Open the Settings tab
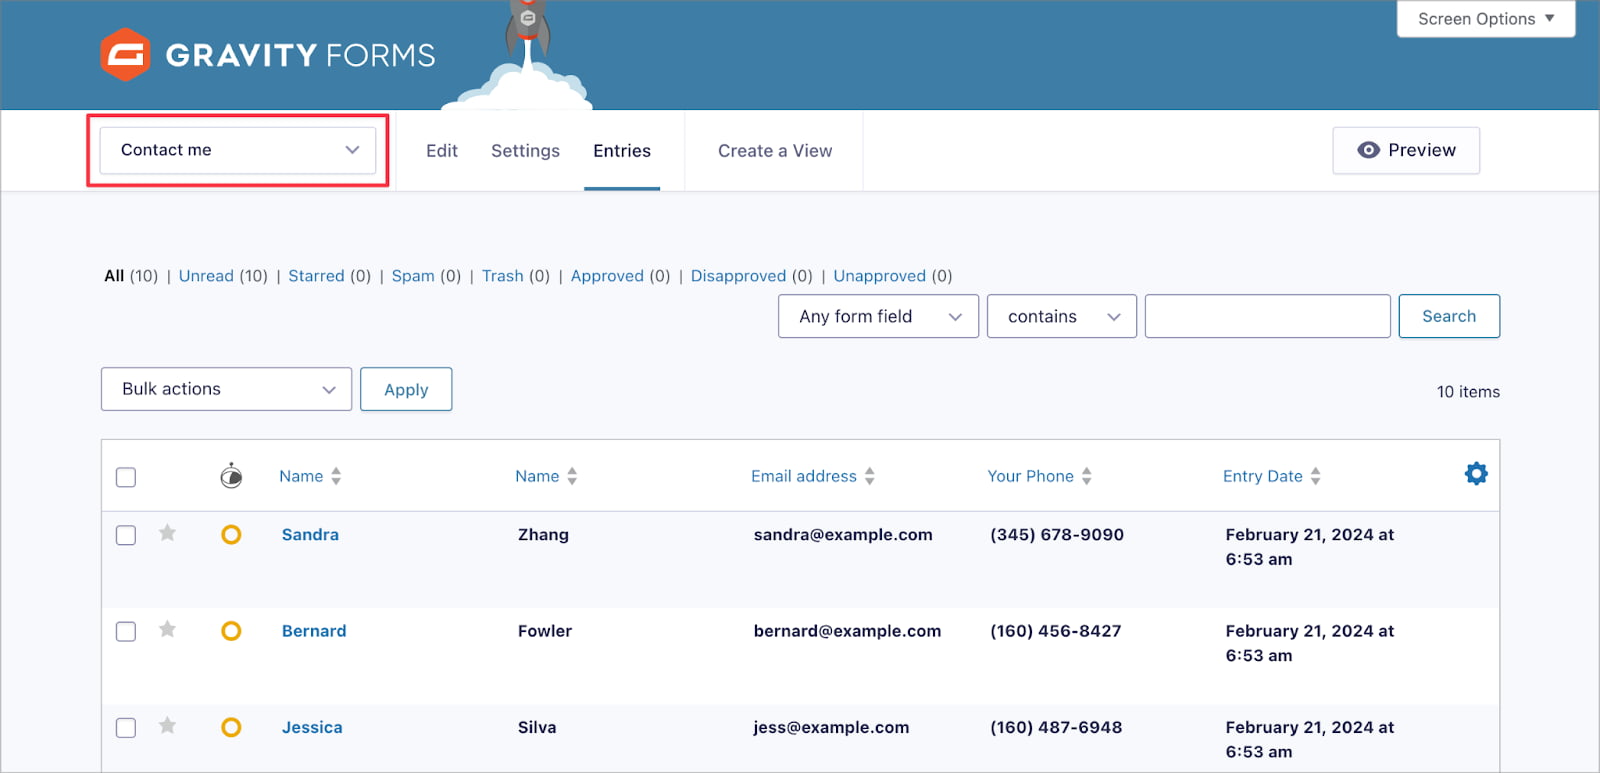The width and height of the screenshot is (1600, 773). (525, 151)
